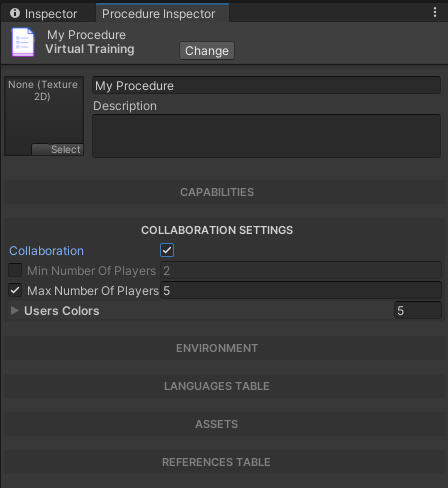Screen dimensions: 448x488
Task: Click Select on the Texture 2D slot
Action: pos(57,149)
